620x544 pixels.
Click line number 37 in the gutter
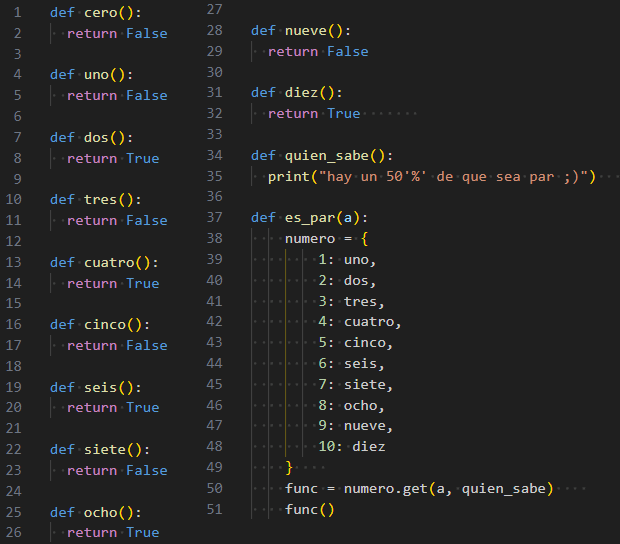(214, 218)
